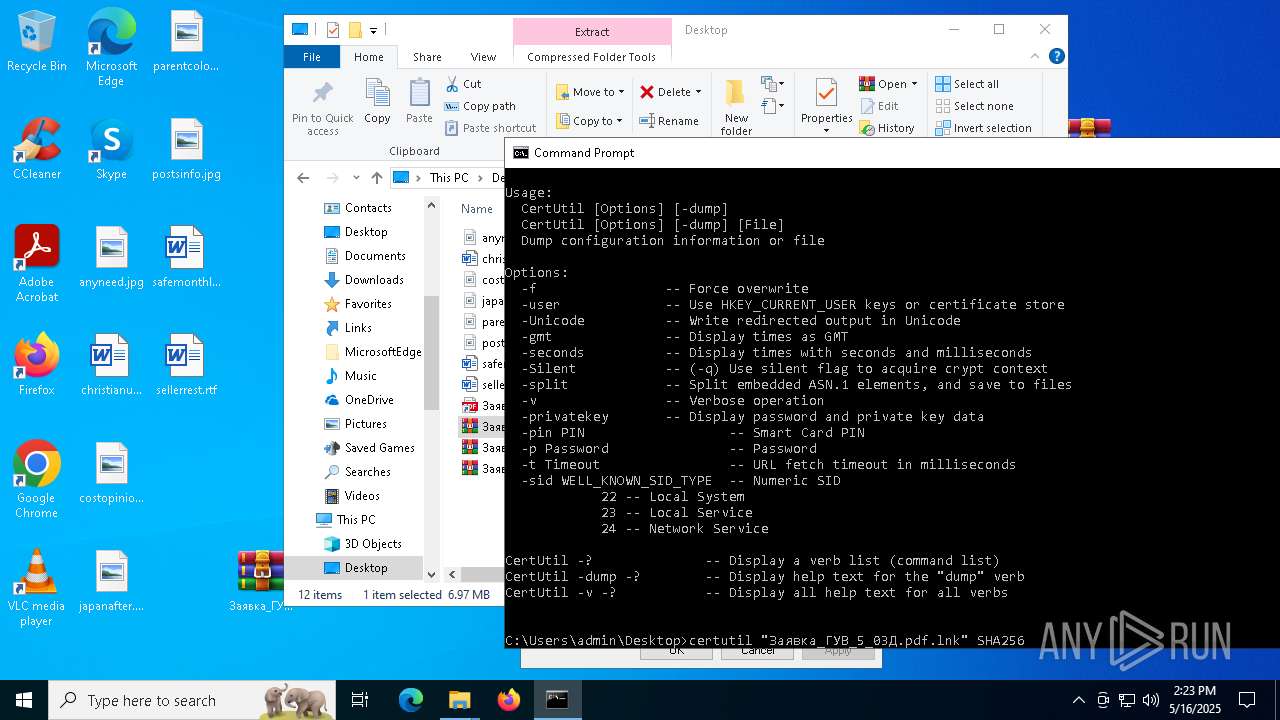Click the Copy ribbon button
The height and width of the screenshot is (720, 1280).
pyautogui.click(x=377, y=102)
